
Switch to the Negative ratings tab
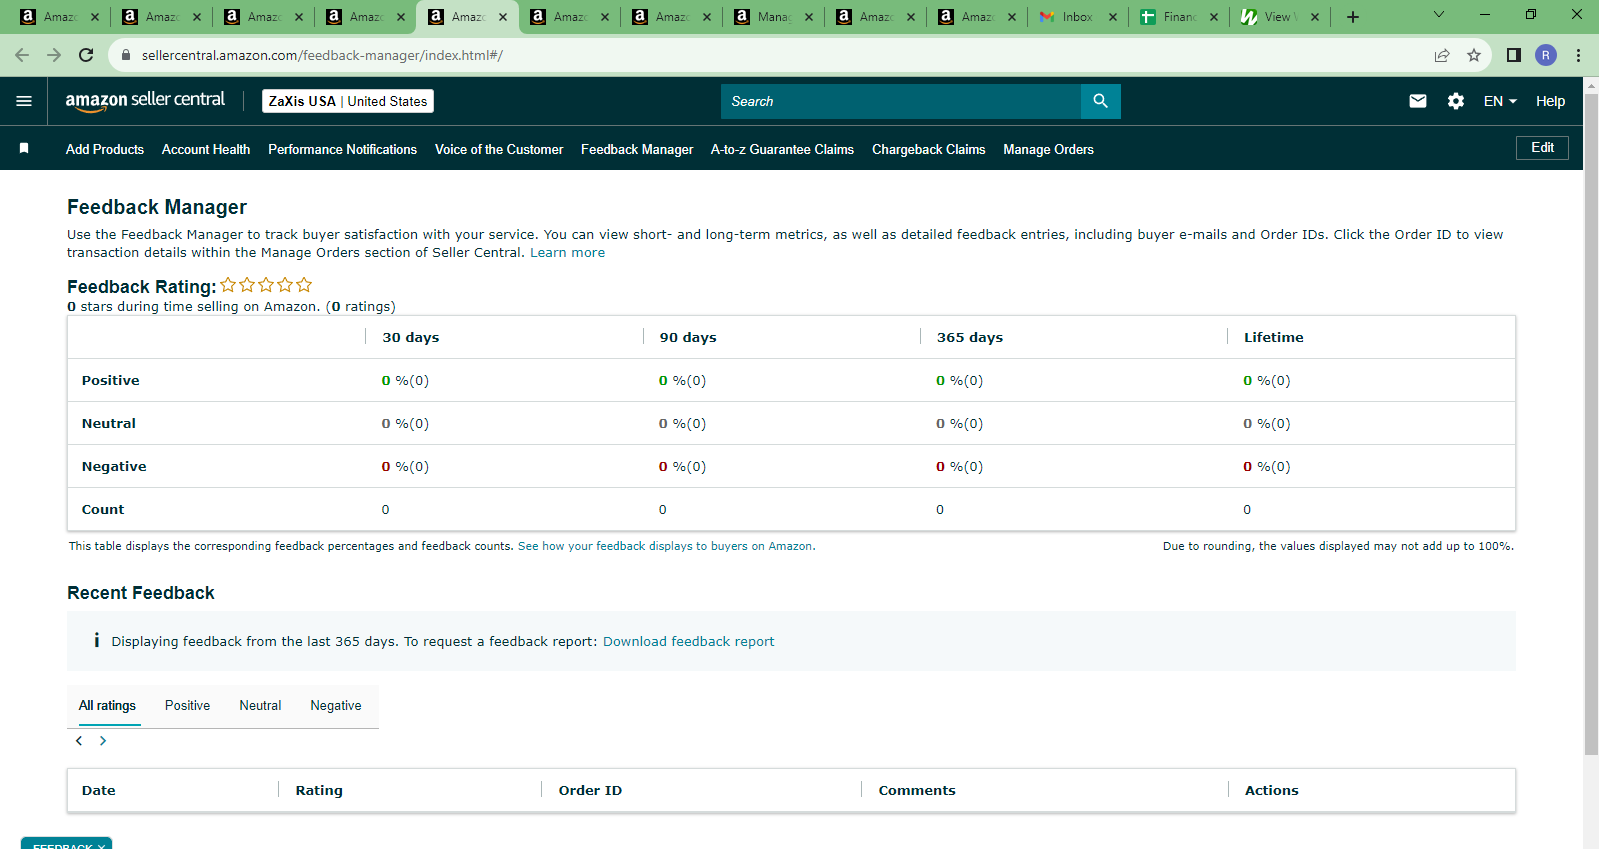(336, 705)
